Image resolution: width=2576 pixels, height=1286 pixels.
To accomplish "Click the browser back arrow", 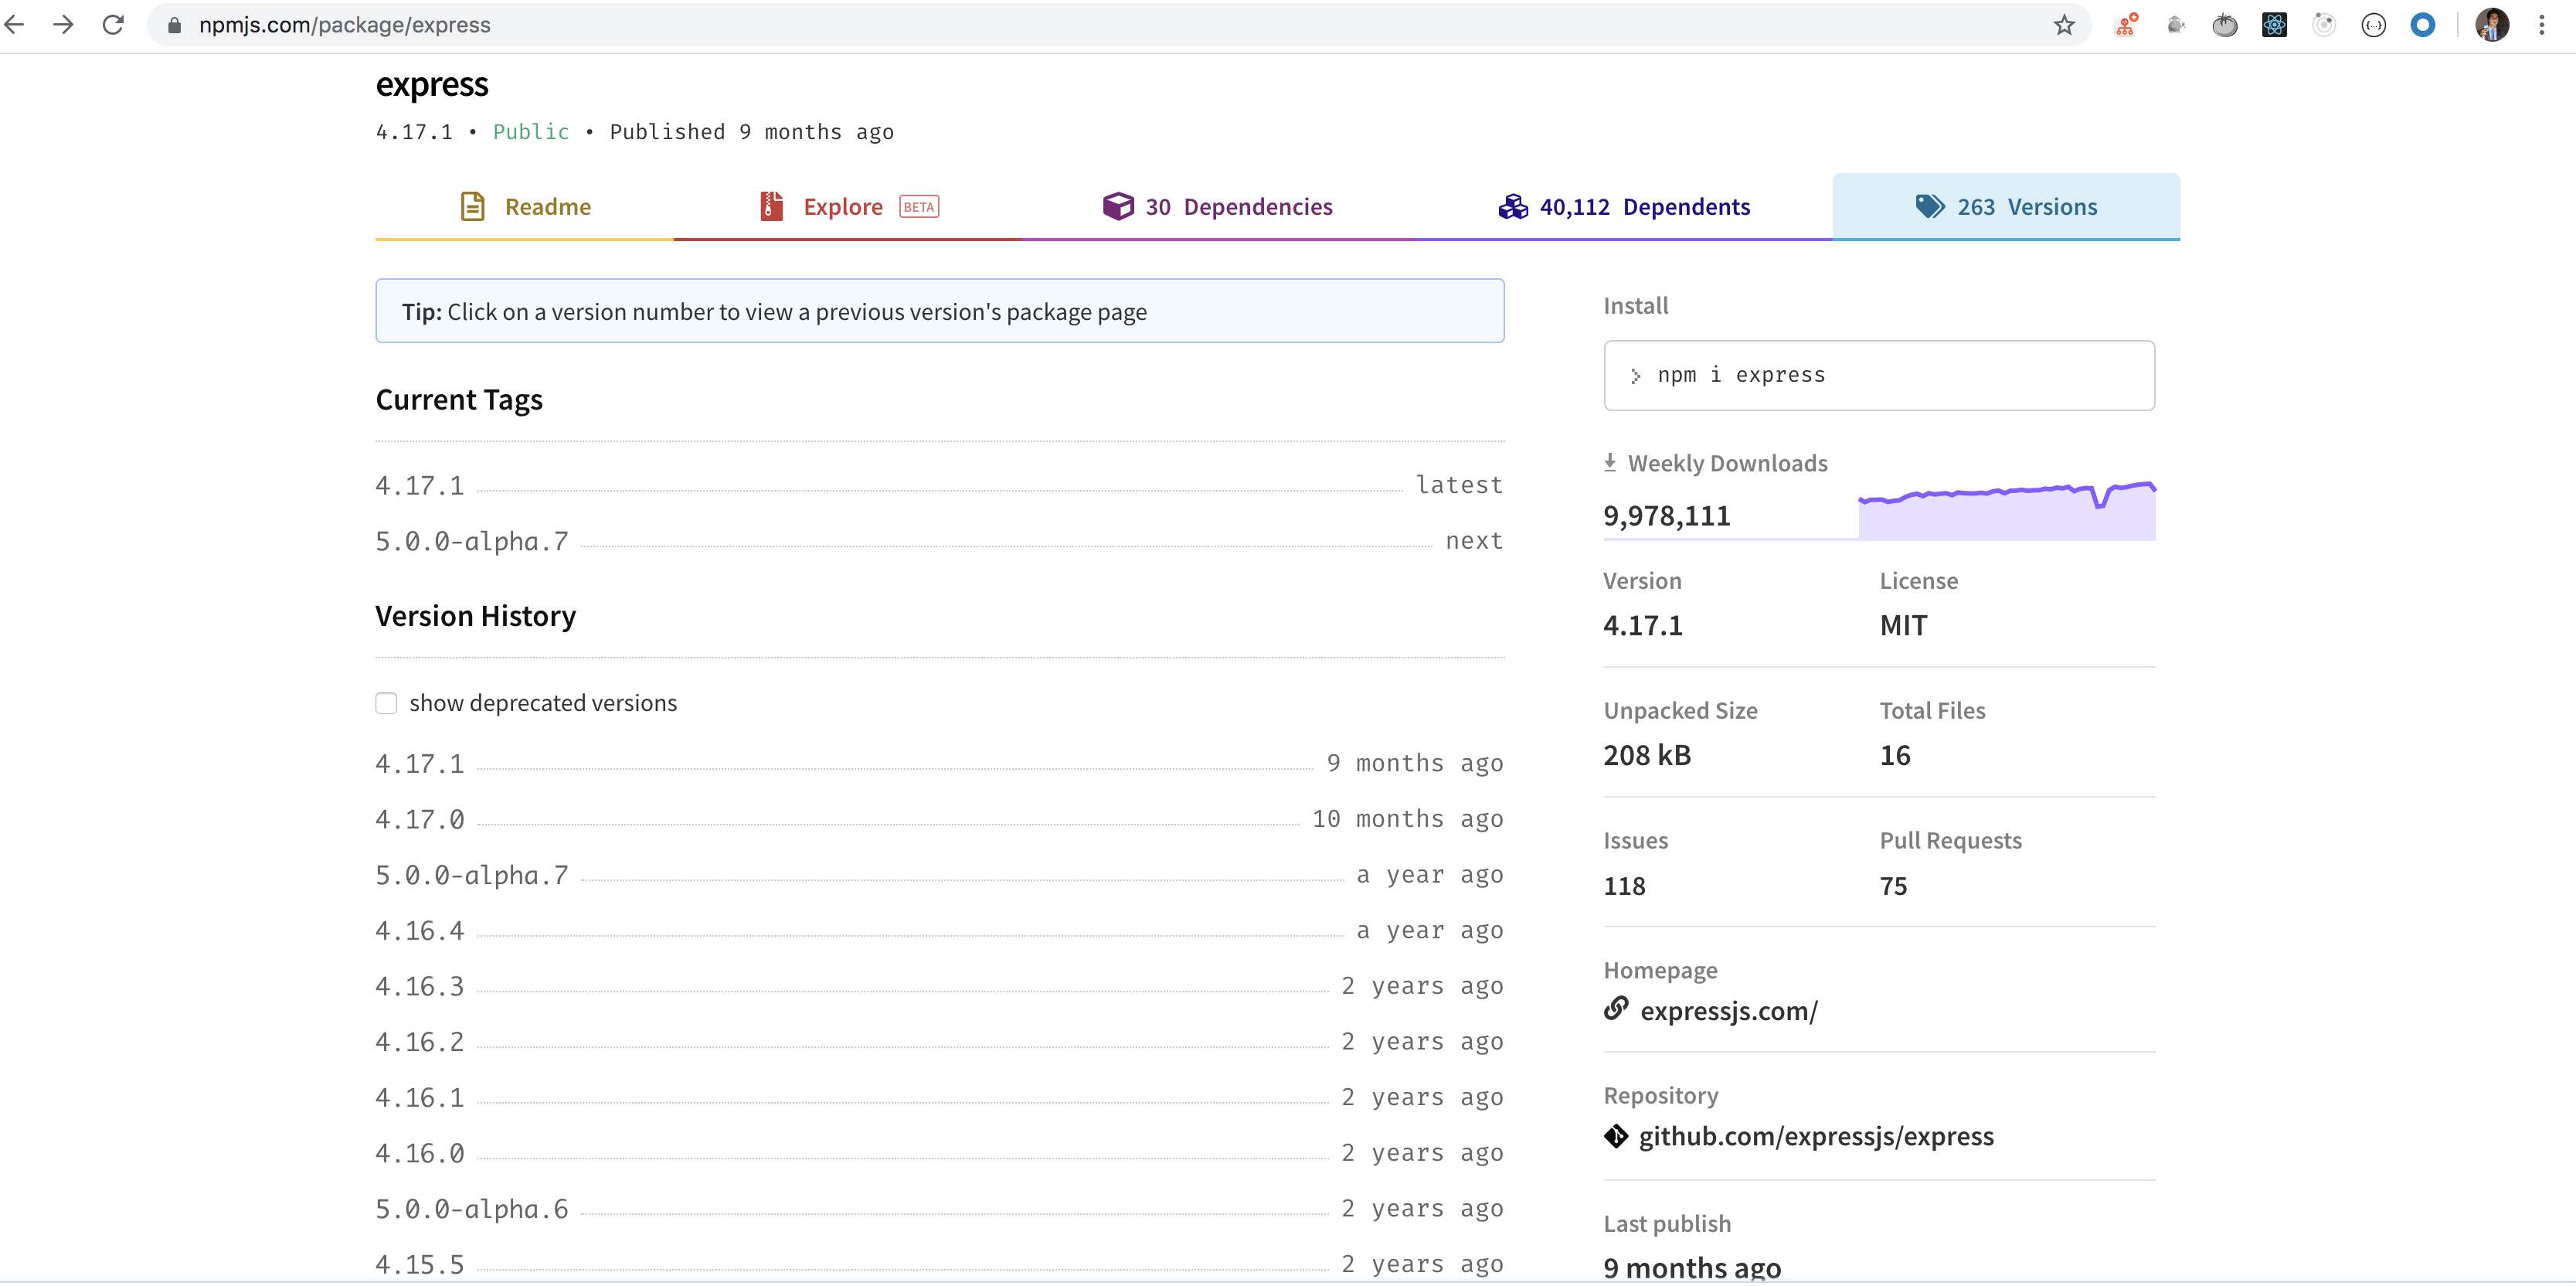I will (15, 24).
